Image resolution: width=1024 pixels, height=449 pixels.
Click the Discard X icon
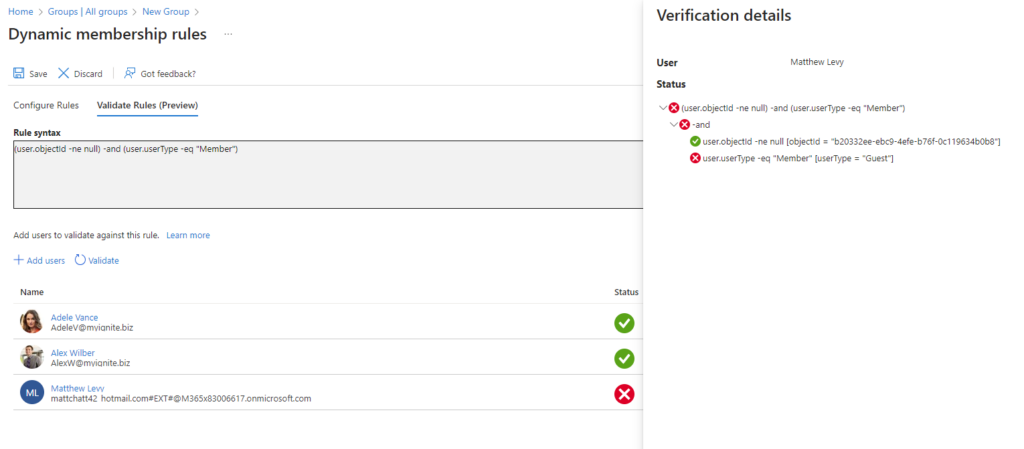pyautogui.click(x=63, y=73)
